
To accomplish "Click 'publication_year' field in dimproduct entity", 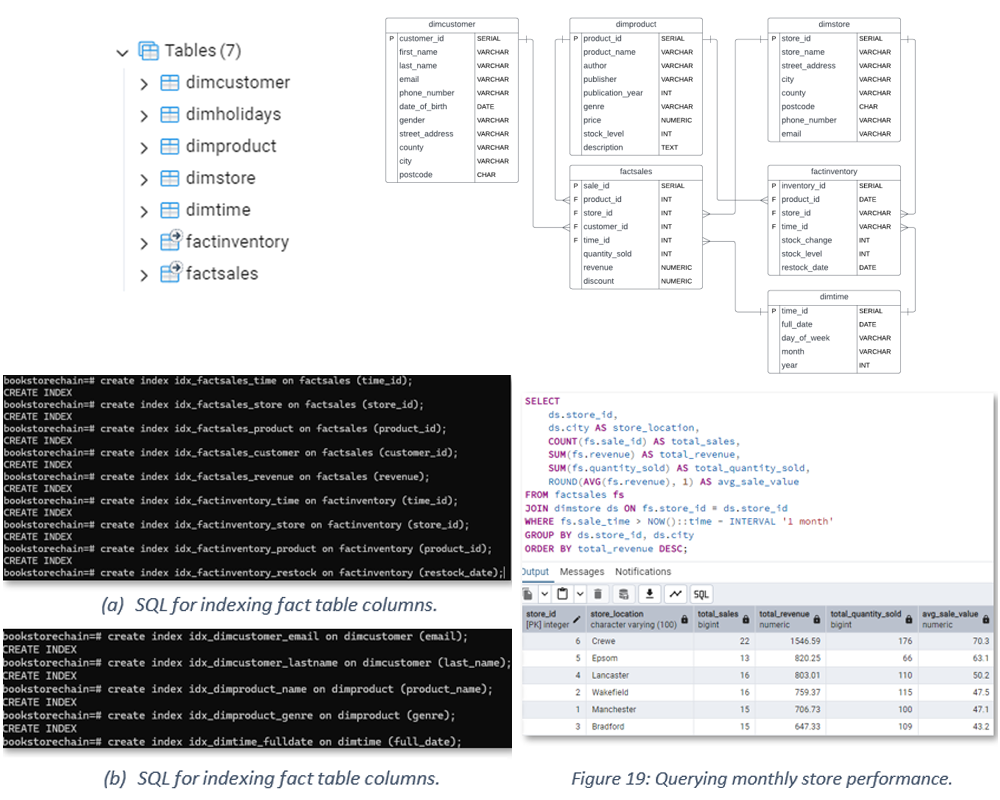I will click(613, 93).
